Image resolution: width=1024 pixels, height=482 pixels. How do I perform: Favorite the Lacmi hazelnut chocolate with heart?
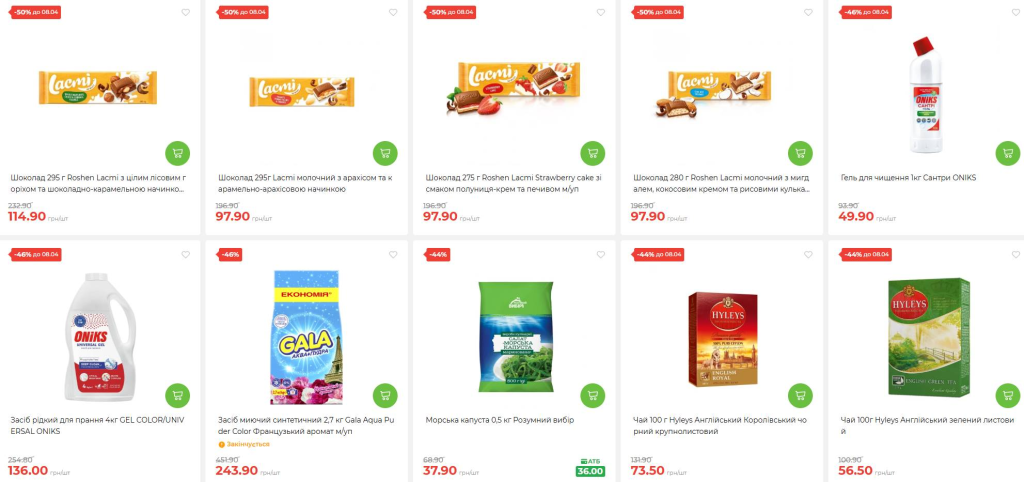click(185, 12)
